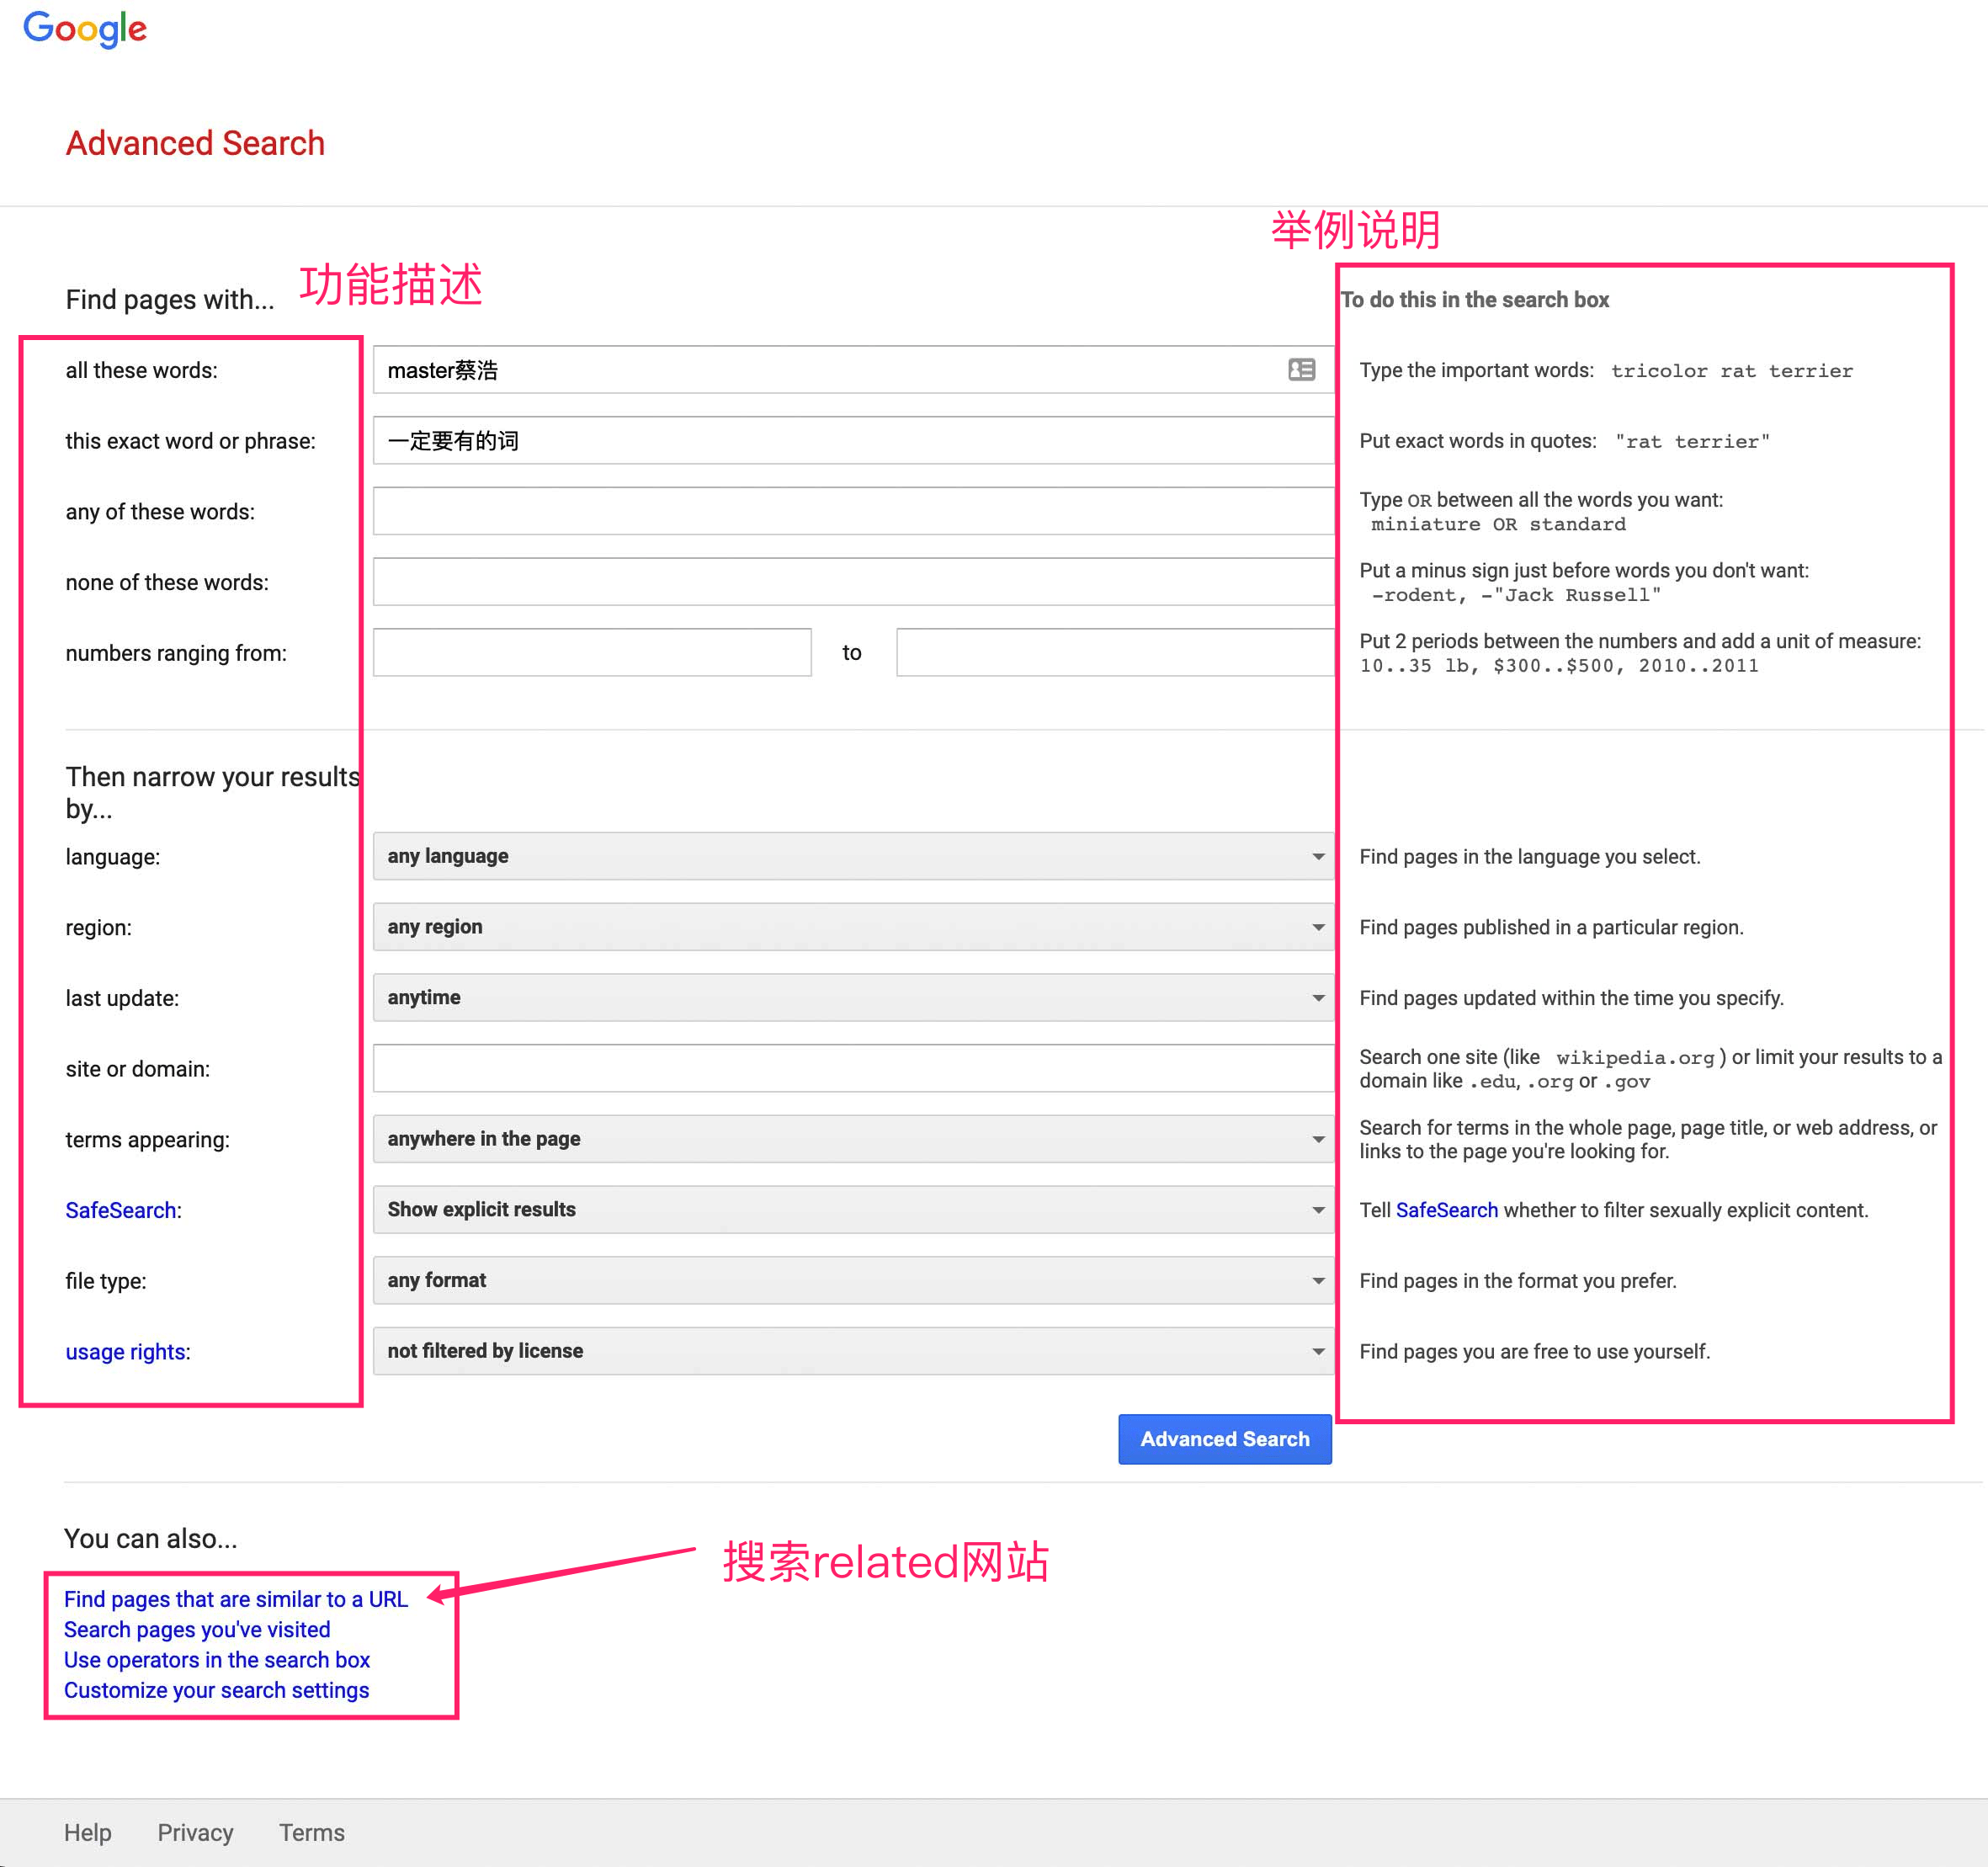Open the SafeSearch dropdown showing explicit results

pos(853,1209)
